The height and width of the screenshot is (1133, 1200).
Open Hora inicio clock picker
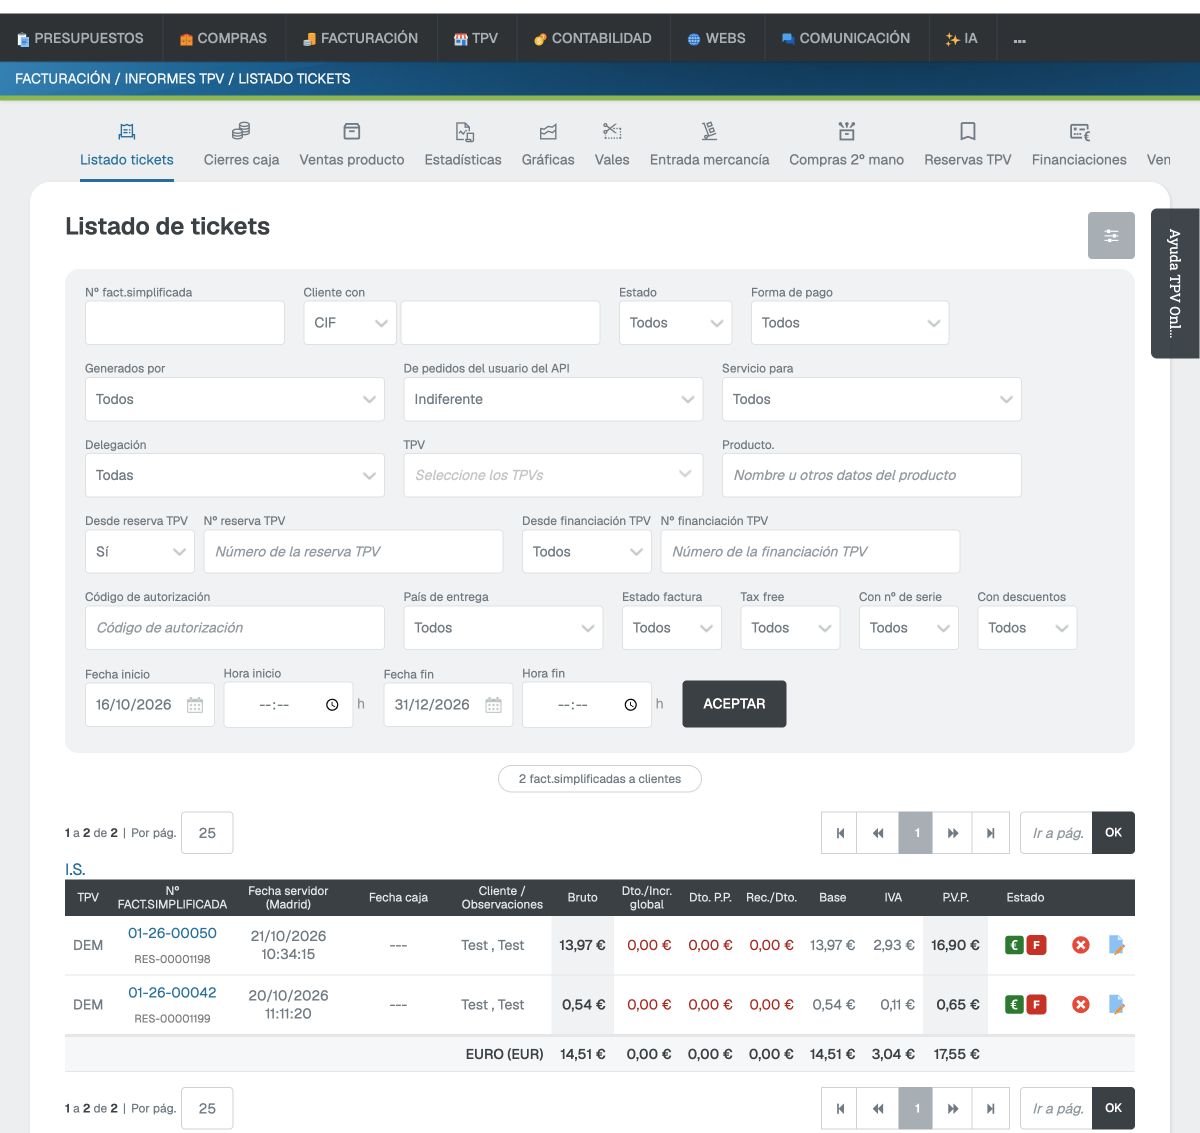(332, 705)
